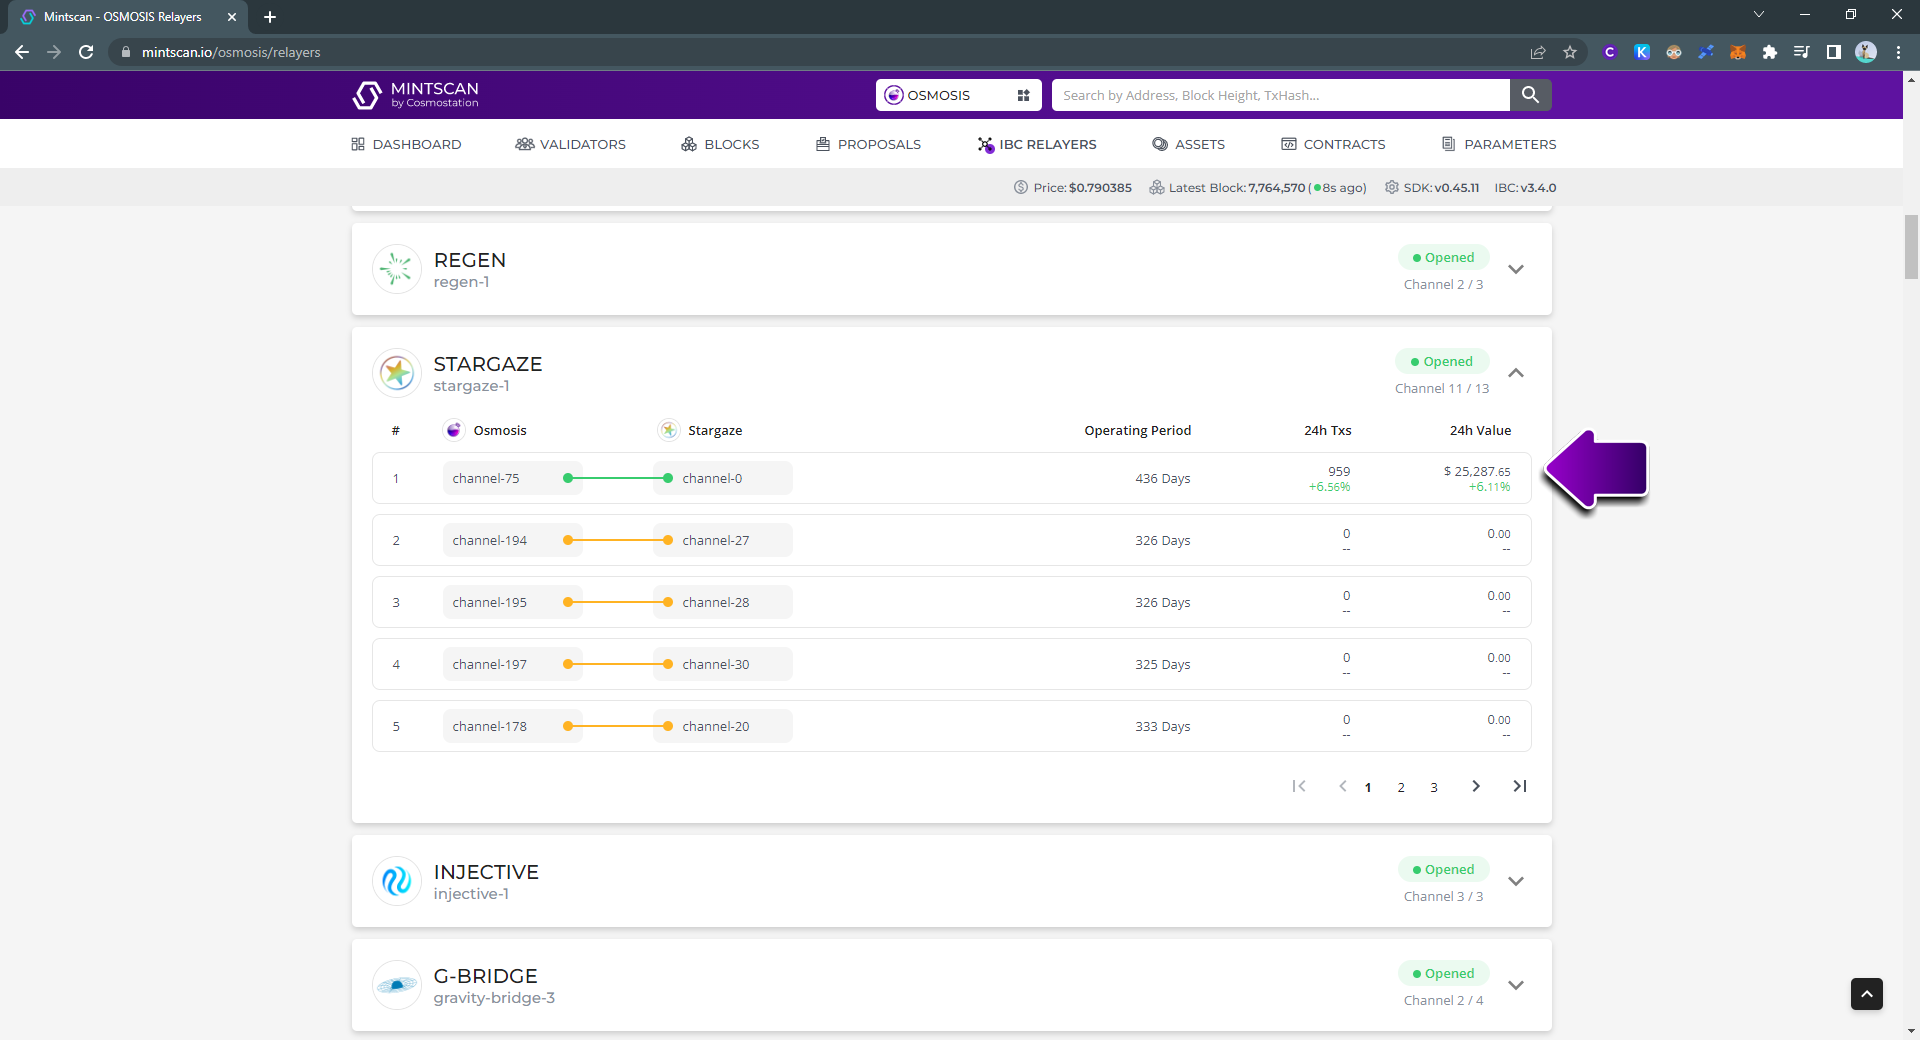Select pagination page 1
1920x1040 pixels.
coord(1368,787)
